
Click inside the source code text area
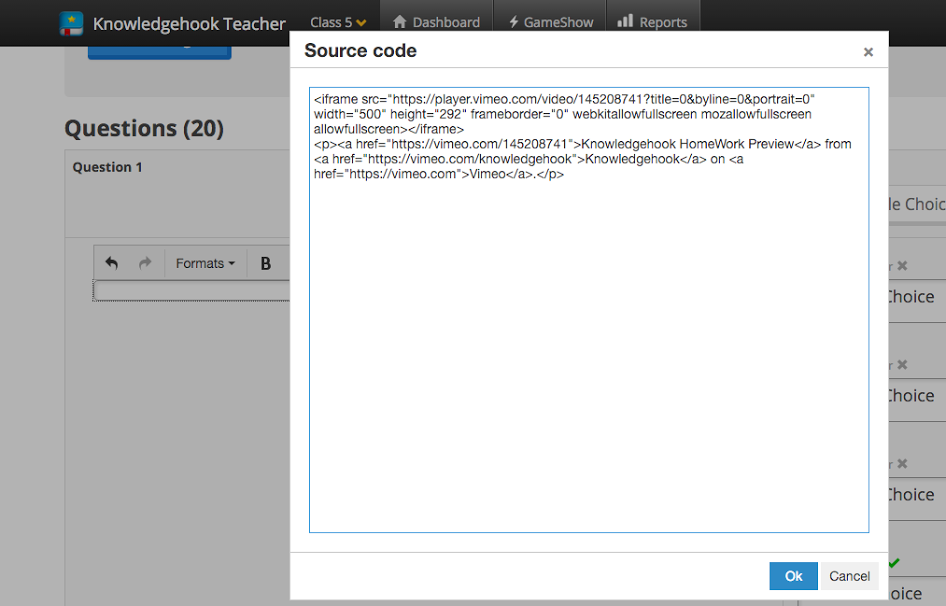tap(589, 310)
